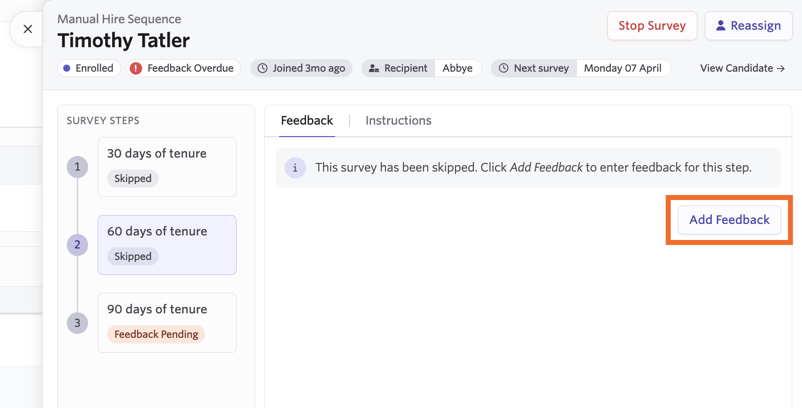Select the 60 days of tenure step

pyautogui.click(x=167, y=245)
